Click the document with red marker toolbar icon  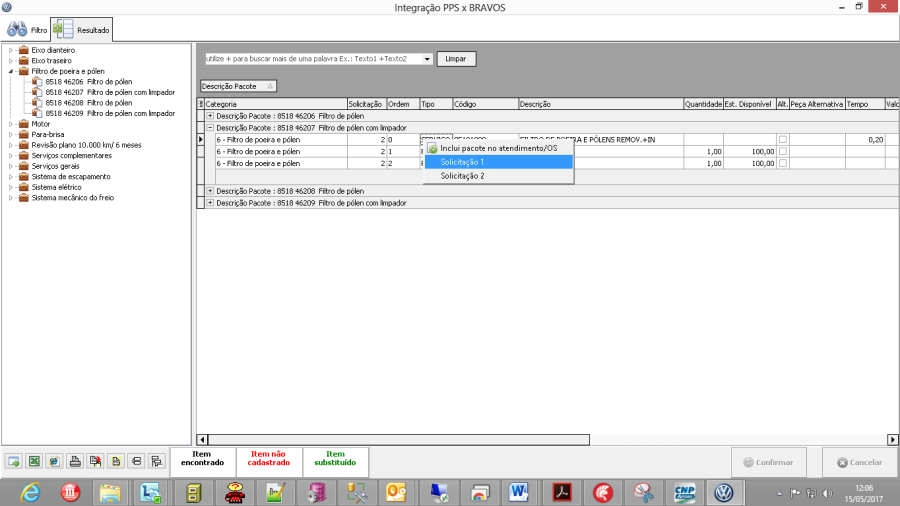(x=95, y=462)
